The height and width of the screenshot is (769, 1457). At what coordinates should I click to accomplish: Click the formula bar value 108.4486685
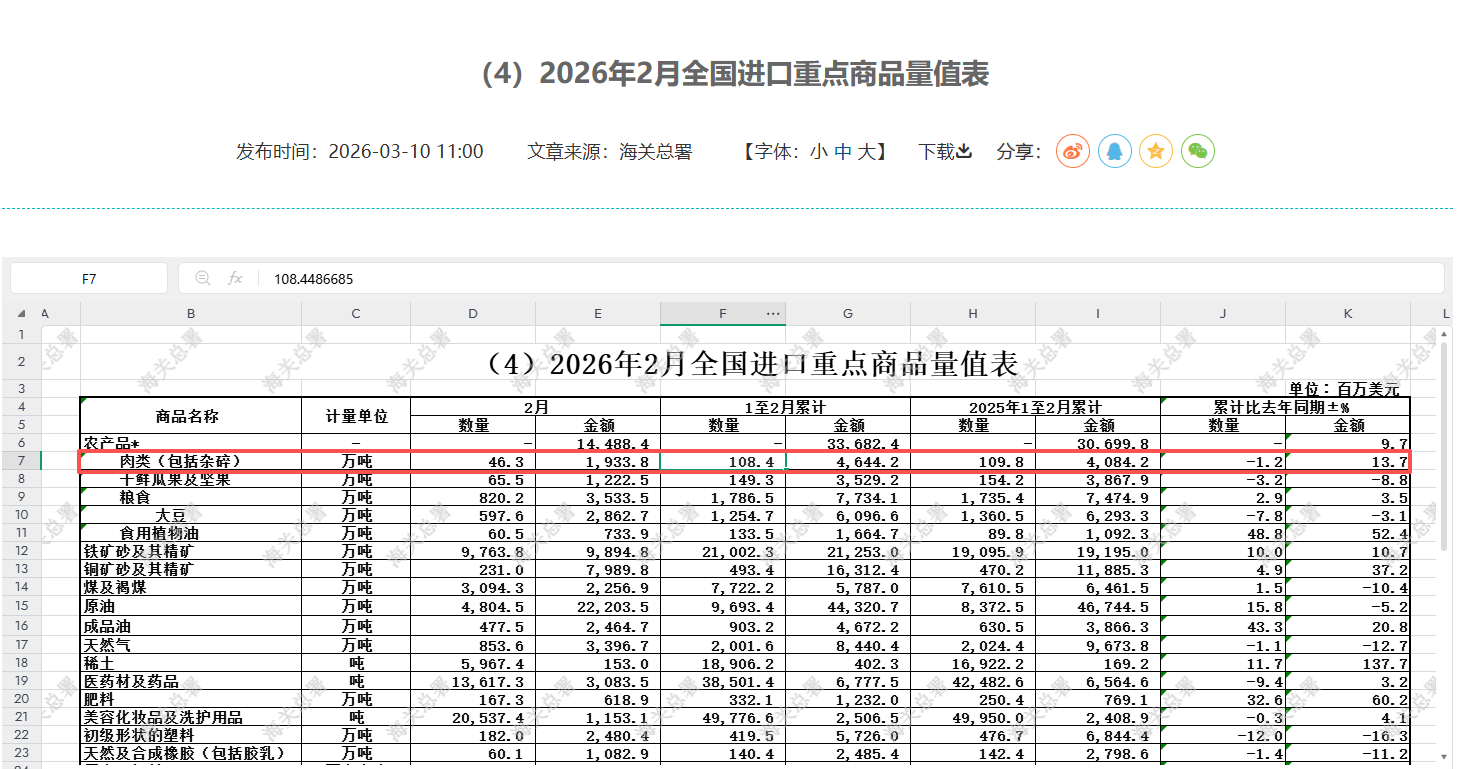pos(313,279)
